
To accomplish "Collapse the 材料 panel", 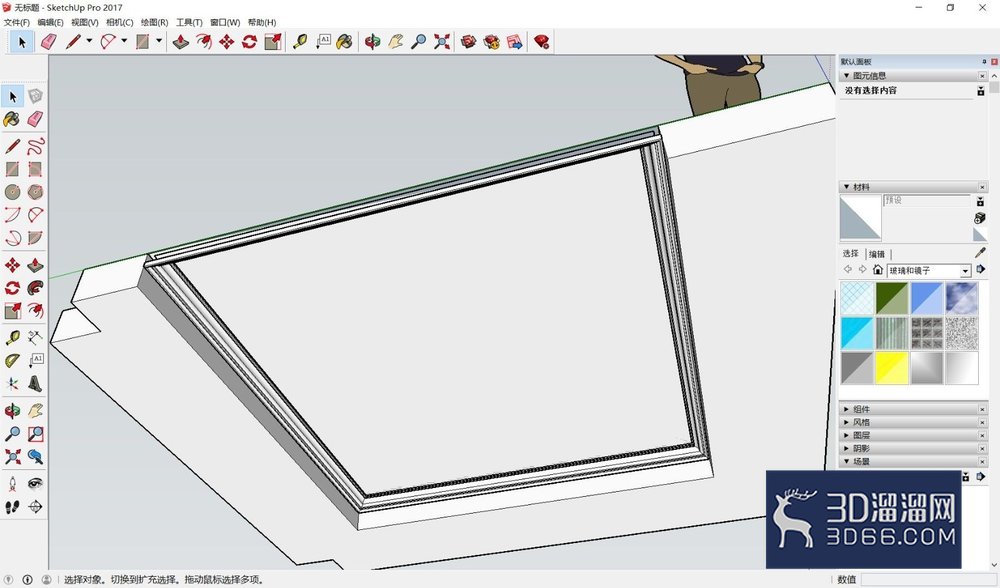I will [846, 187].
